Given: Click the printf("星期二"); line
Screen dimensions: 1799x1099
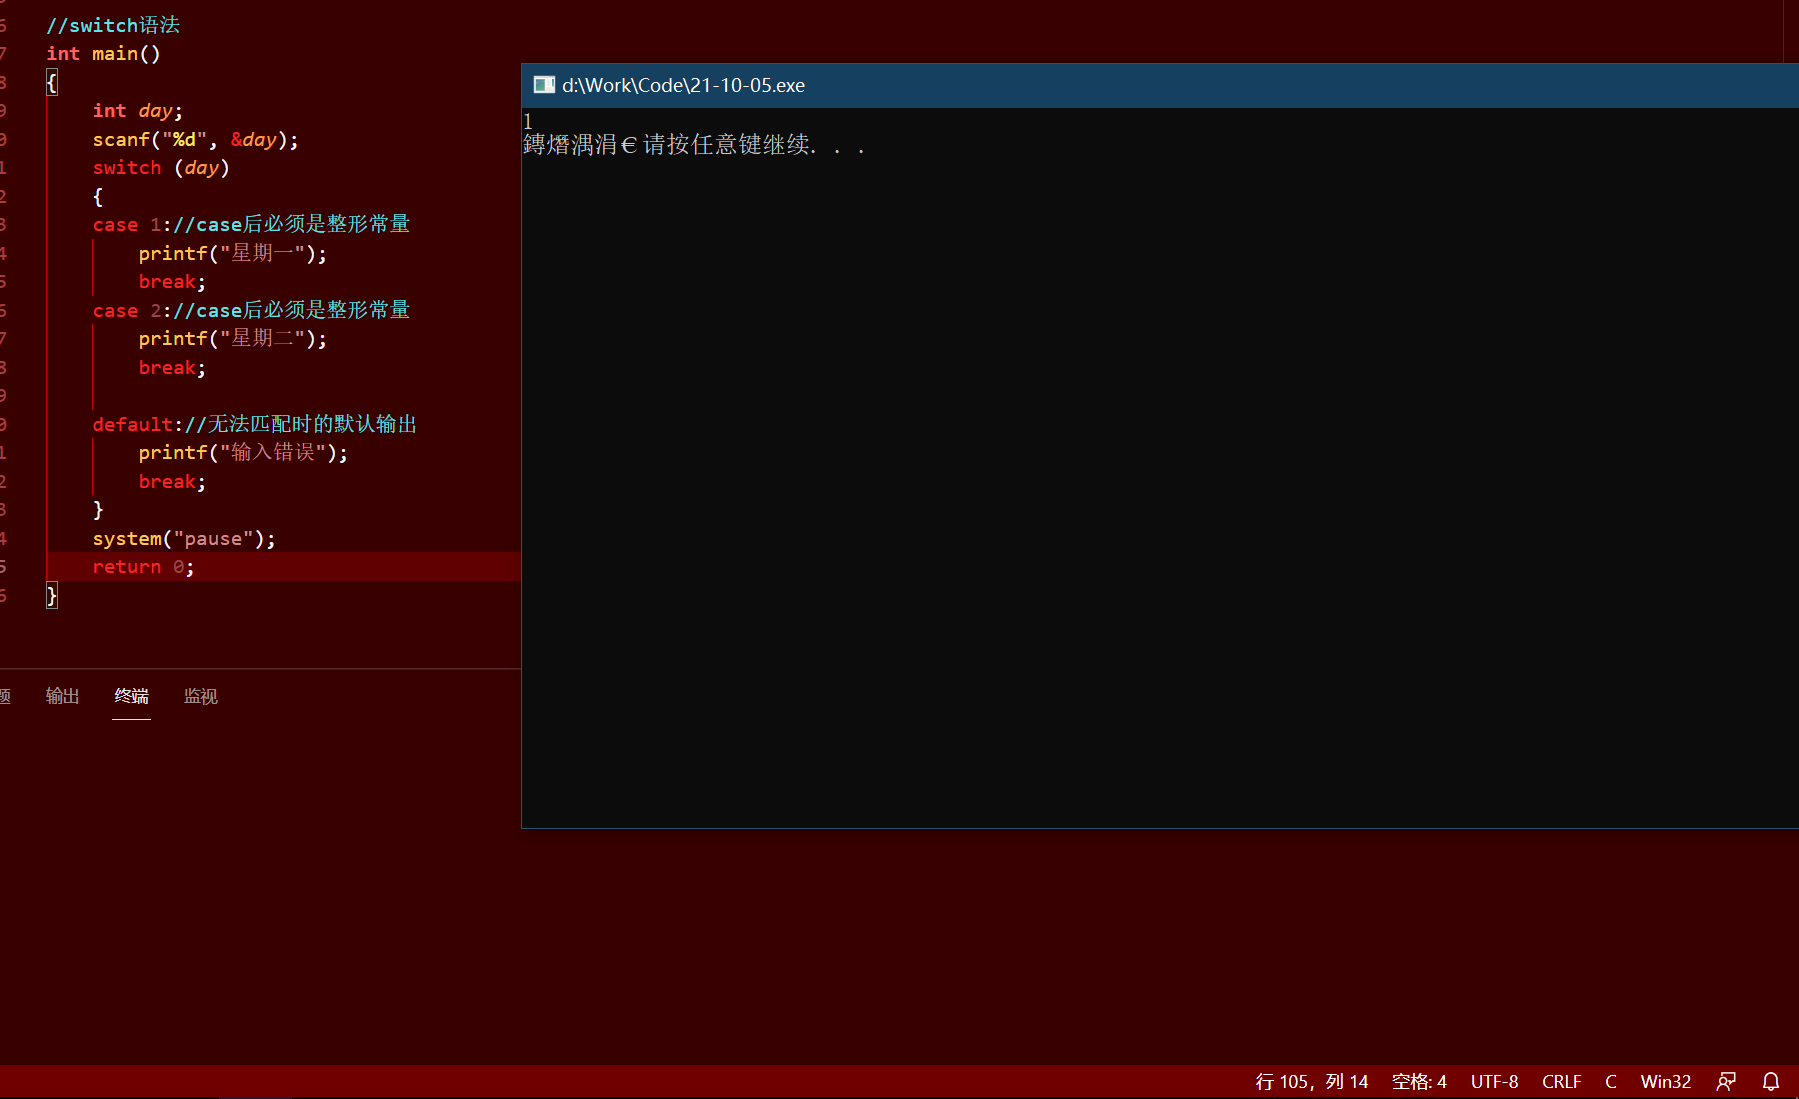Looking at the screenshot, I should point(233,338).
